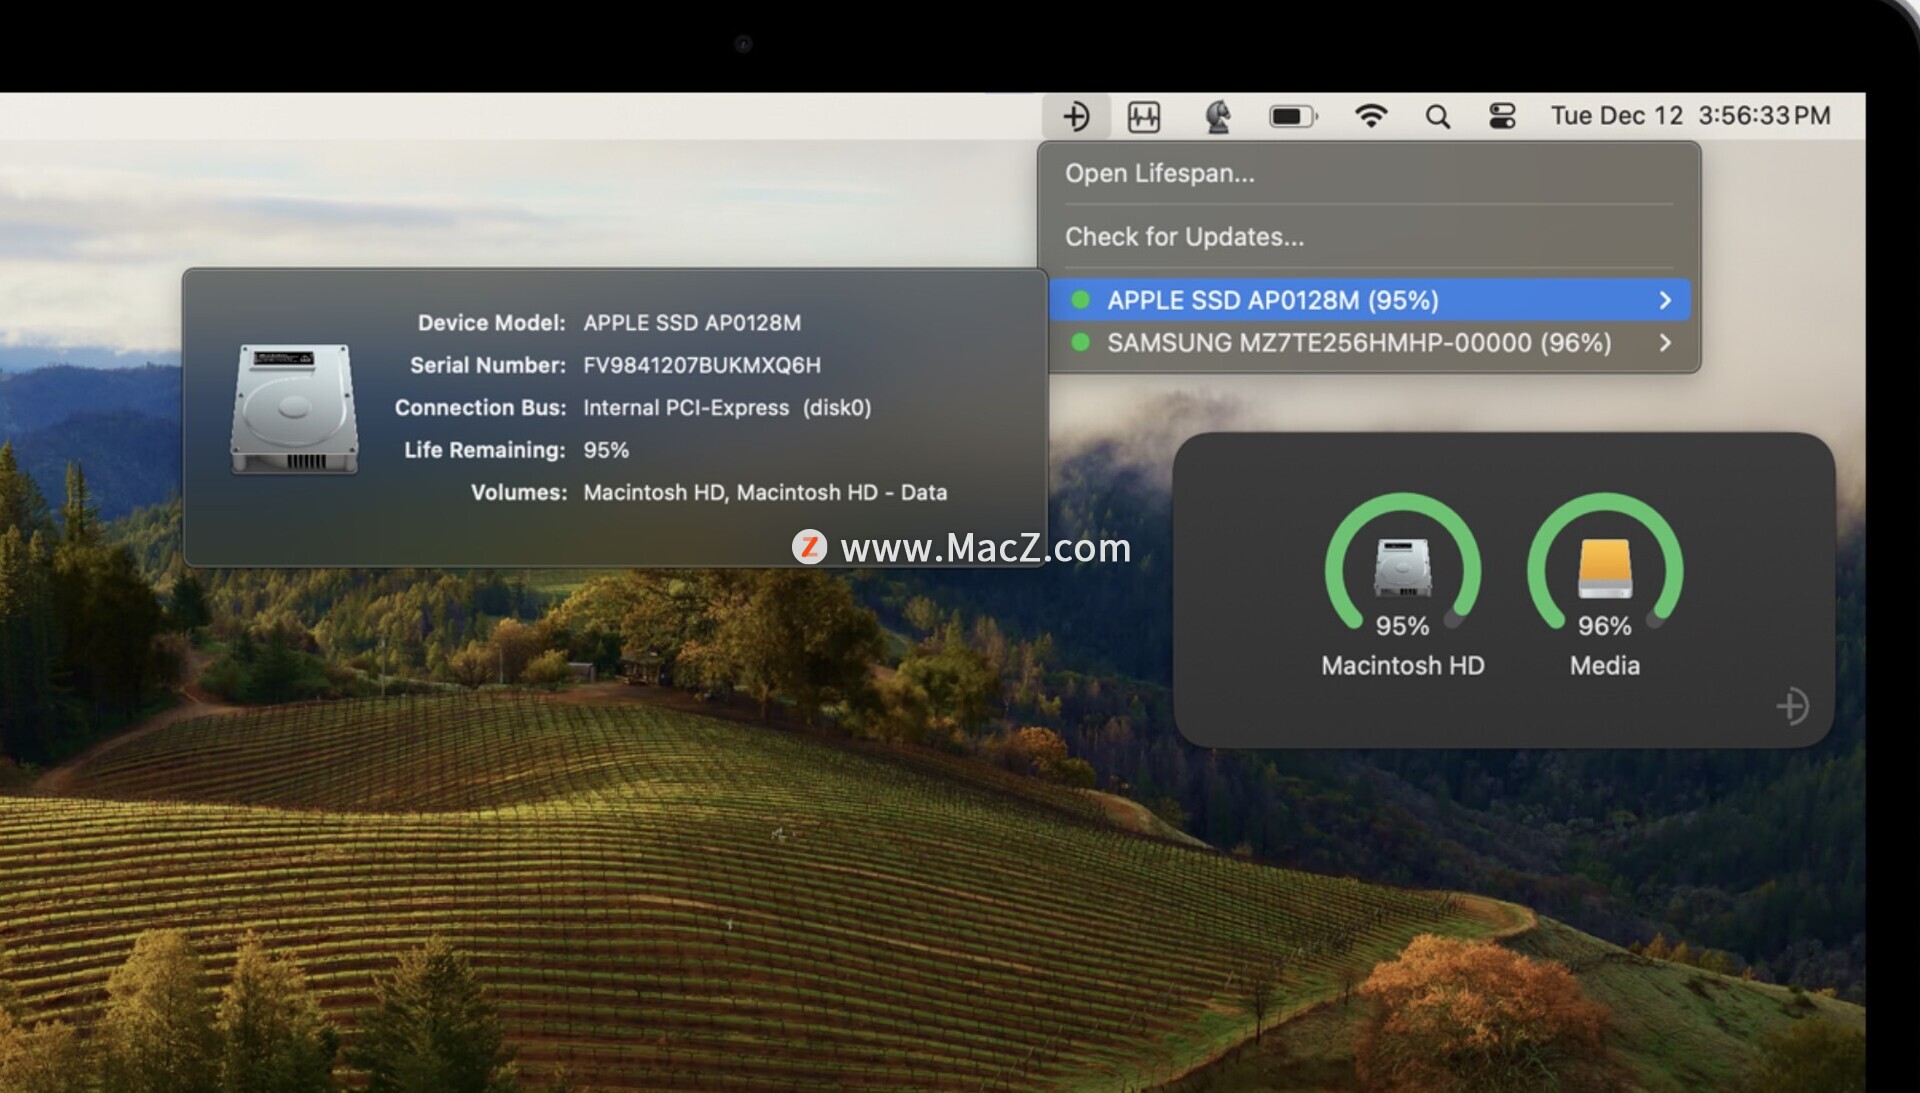Click green status dot for APPLE SSD
The width and height of the screenshot is (1920, 1093).
coord(1080,300)
